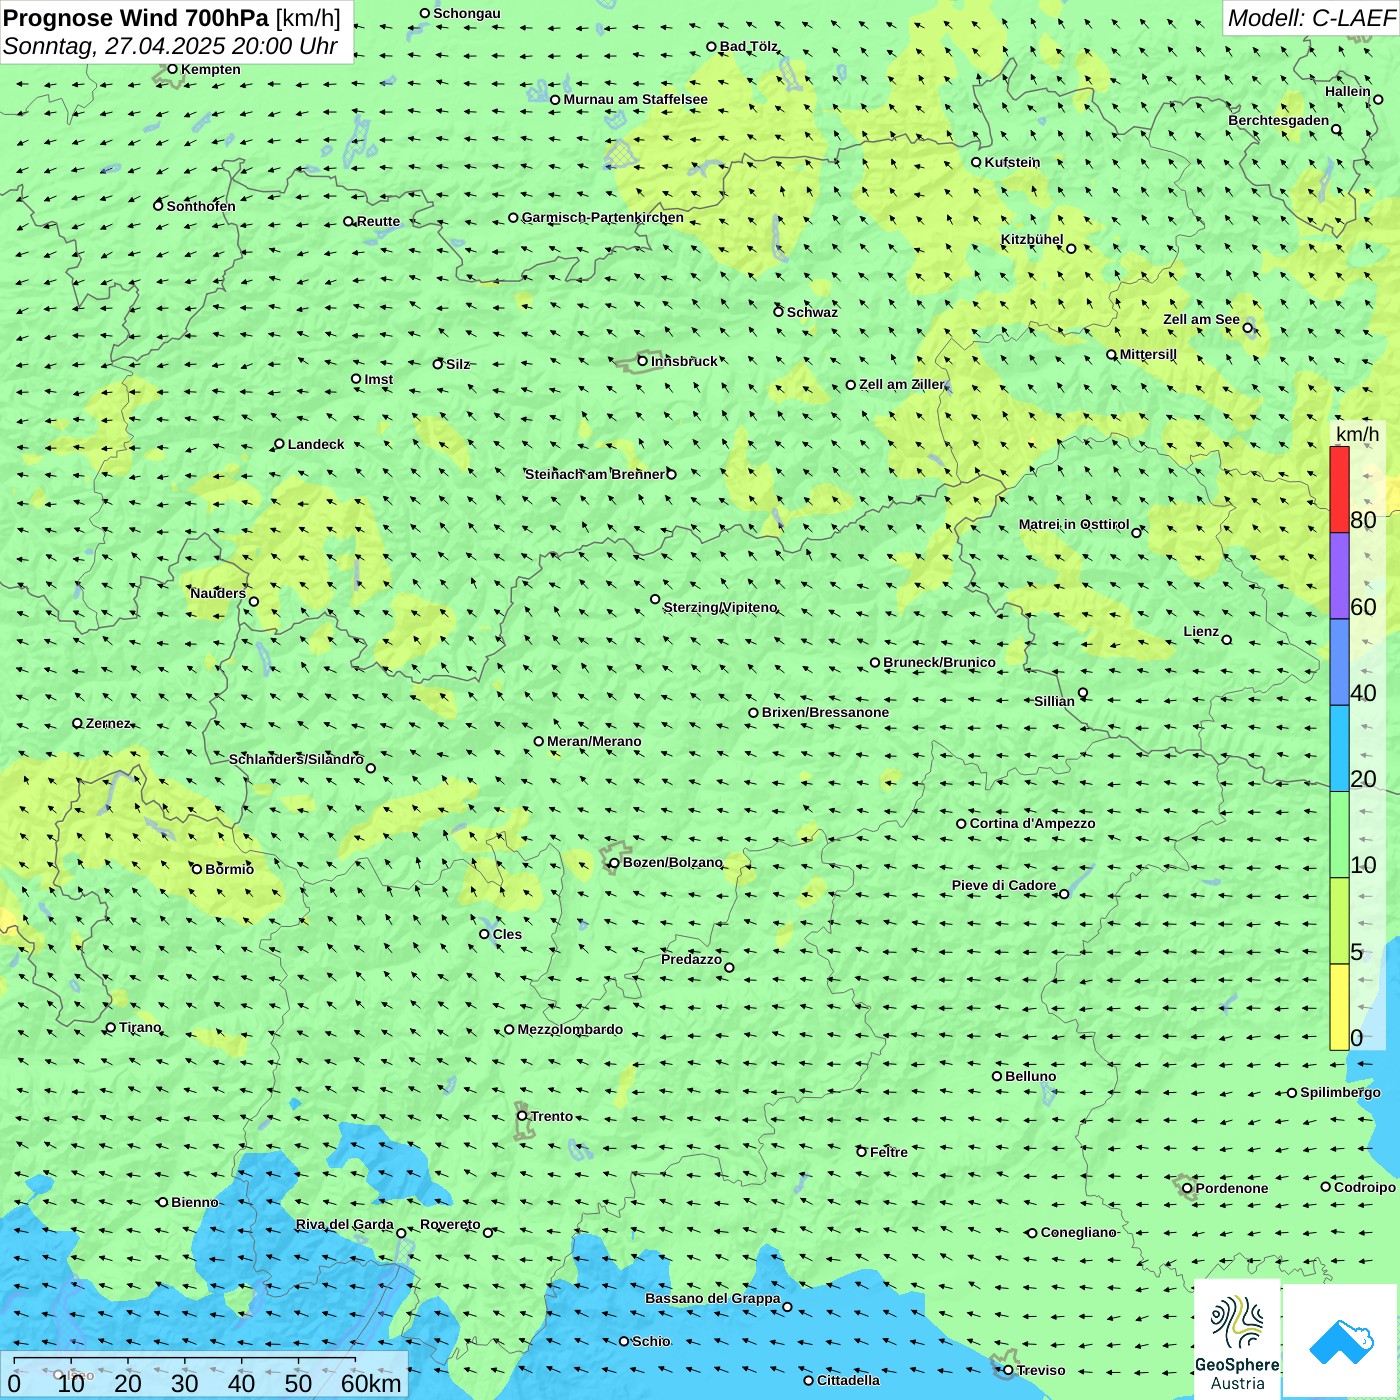Select the Steinach am Brenner label
Viewport: 1400px width, 1400px height.
coord(595,474)
